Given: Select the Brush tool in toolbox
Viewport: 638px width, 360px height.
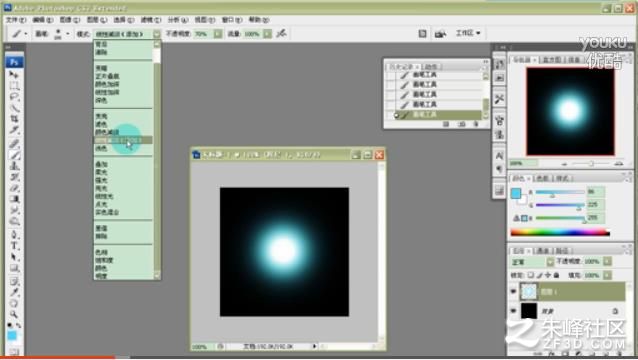Looking at the screenshot, I should tap(14, 155).
